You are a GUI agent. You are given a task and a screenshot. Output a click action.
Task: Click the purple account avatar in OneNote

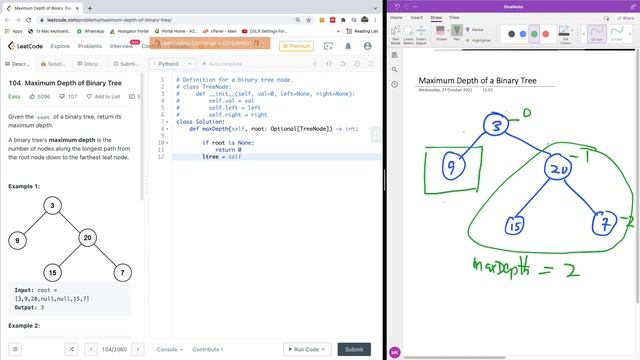pos(395,352)
